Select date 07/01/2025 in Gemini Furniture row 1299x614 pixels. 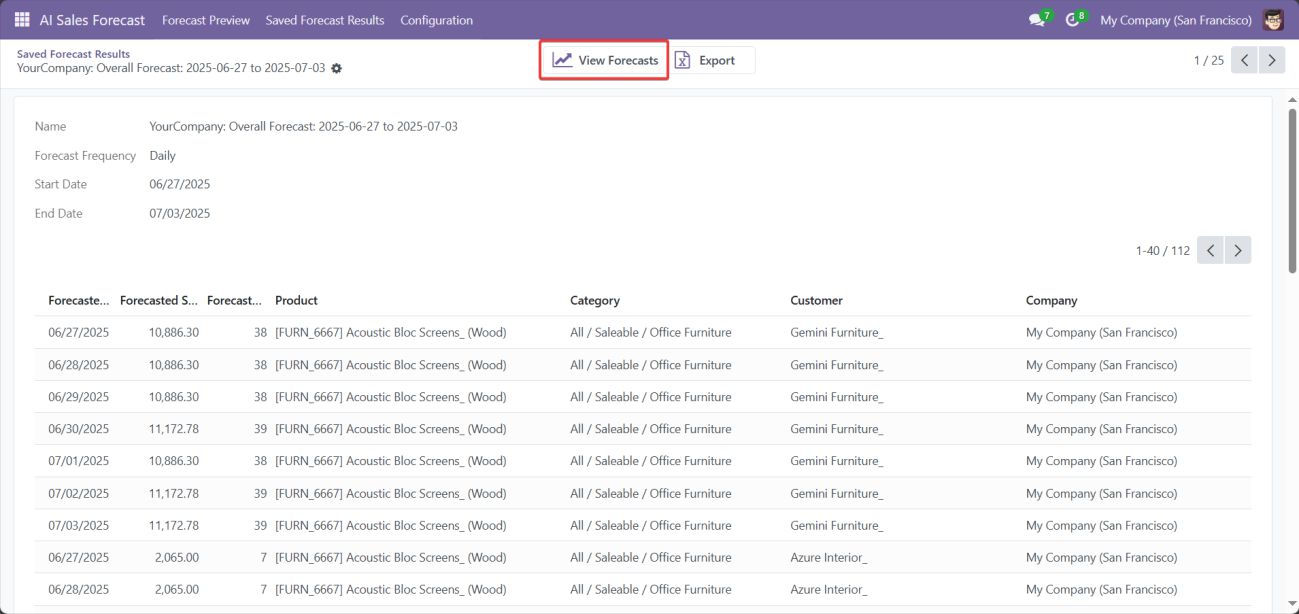pyautogui.click(x=79, y=461)
